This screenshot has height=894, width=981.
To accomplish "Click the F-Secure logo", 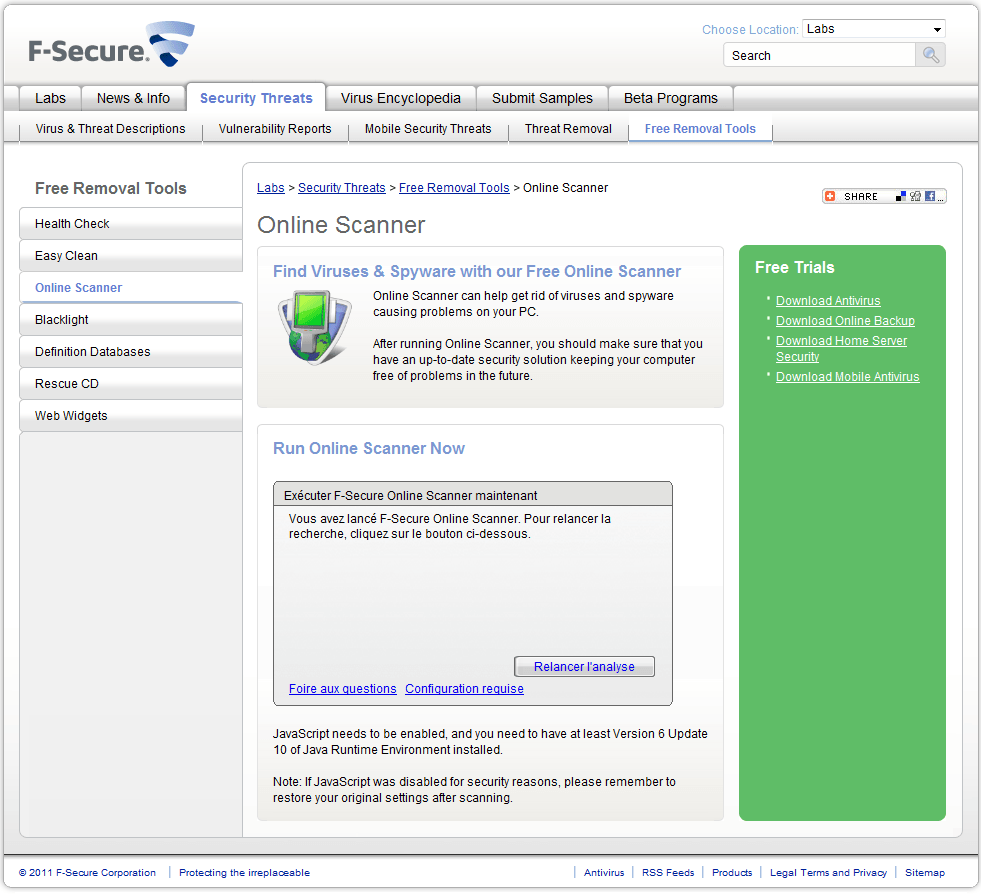I will coord(111,44).
